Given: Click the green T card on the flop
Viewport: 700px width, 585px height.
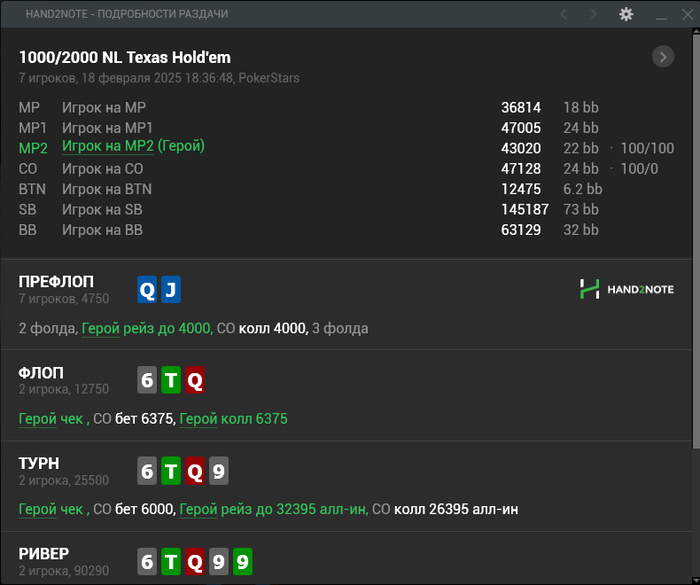Looking at the screenshot, I should 171,380.
